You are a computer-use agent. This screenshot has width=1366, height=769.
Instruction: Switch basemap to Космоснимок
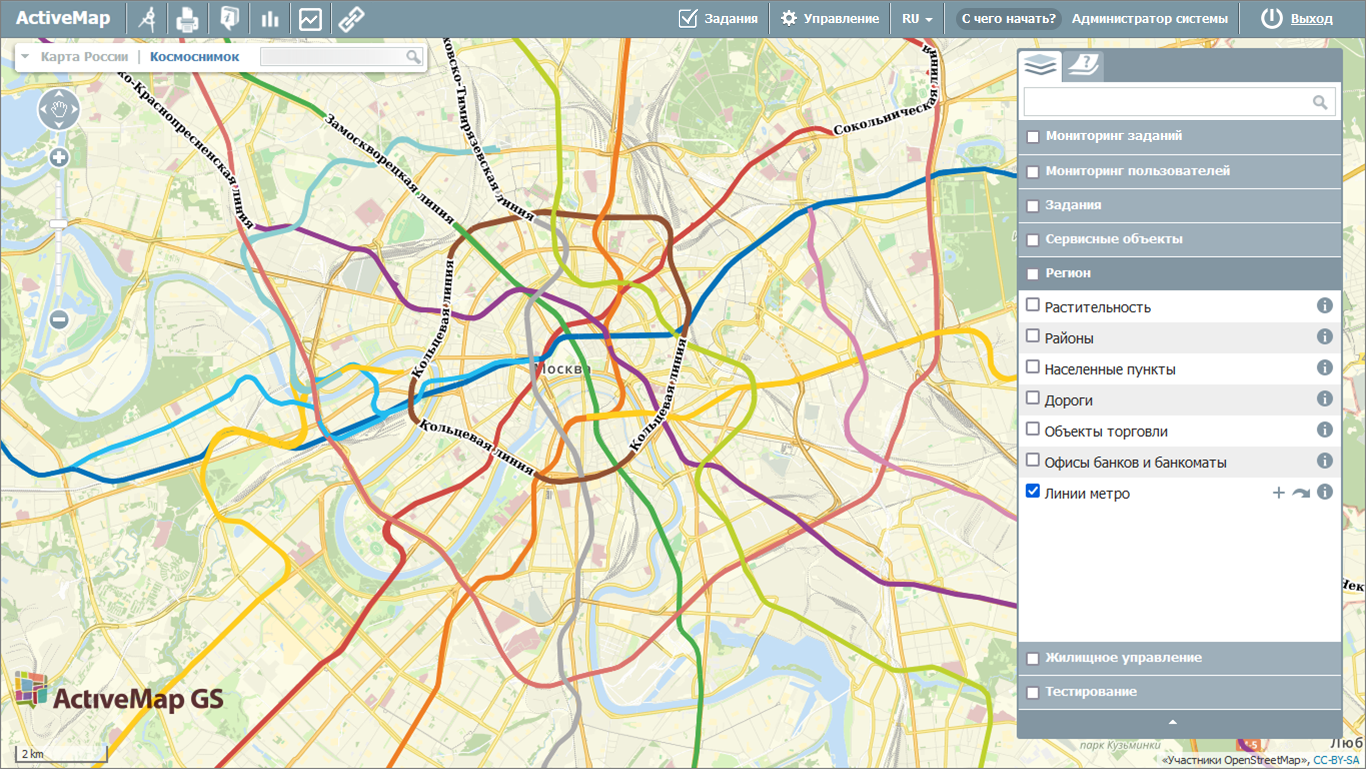click(194, 57)
